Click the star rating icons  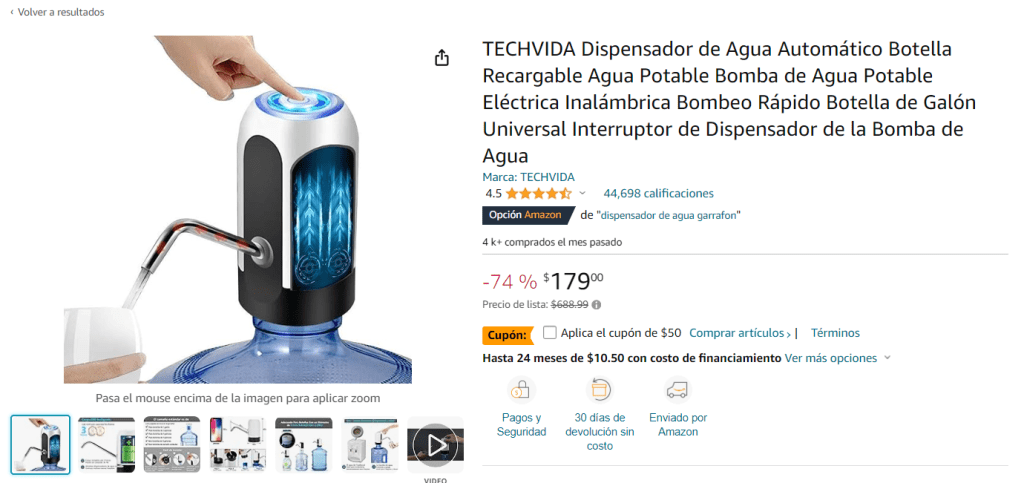tap(538, 194)
